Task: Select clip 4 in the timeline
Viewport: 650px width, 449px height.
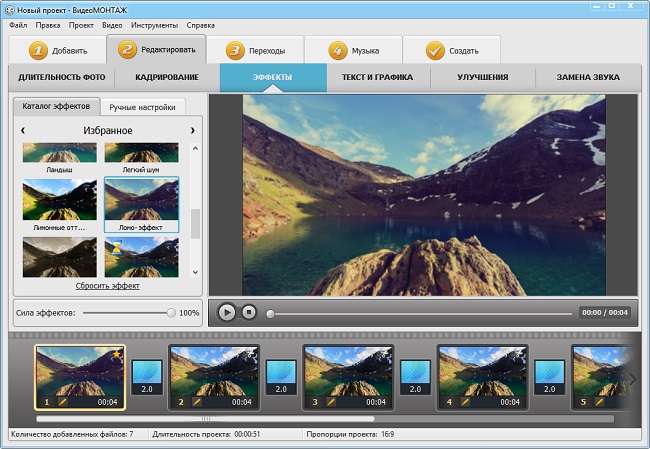Action: pyautogui.click(x=482, y=371)
